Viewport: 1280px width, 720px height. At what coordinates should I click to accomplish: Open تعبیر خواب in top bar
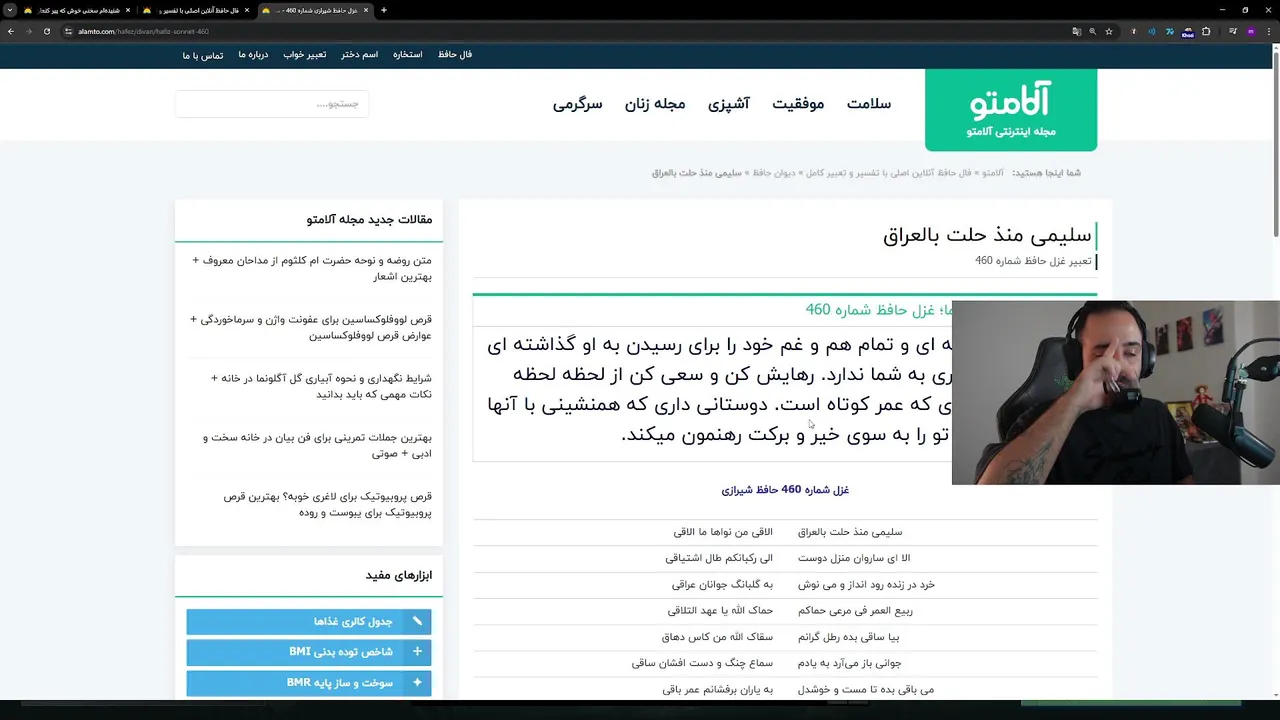tap(304, 54)
